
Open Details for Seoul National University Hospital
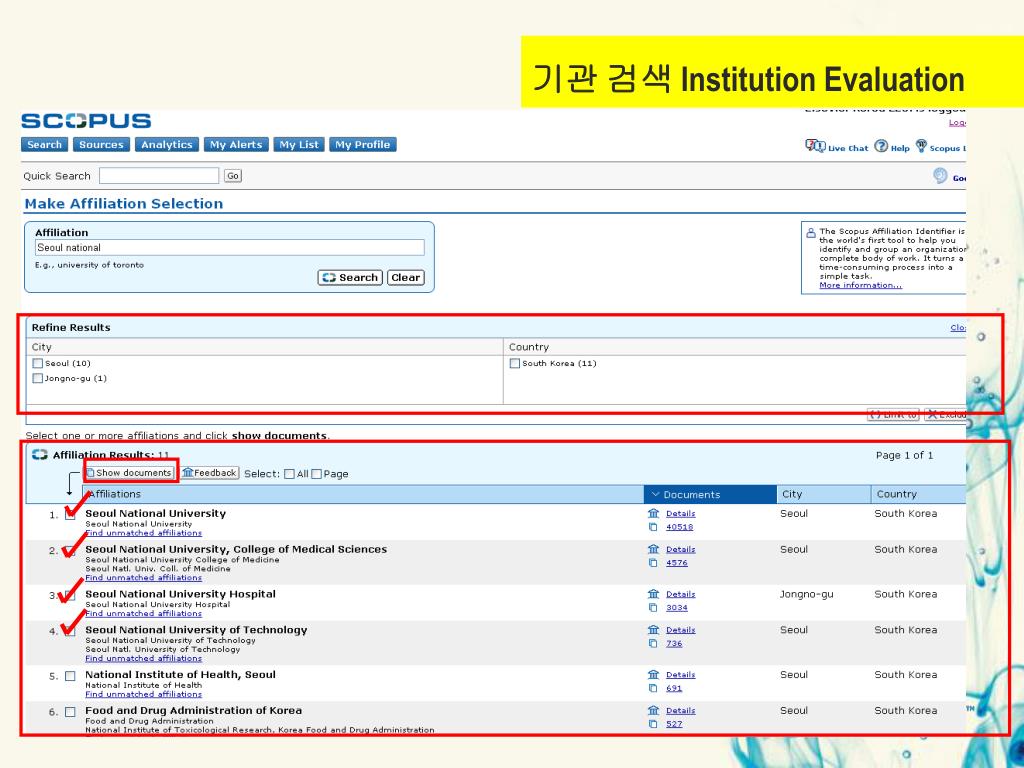pyautogui.click(x=680, y=594)
